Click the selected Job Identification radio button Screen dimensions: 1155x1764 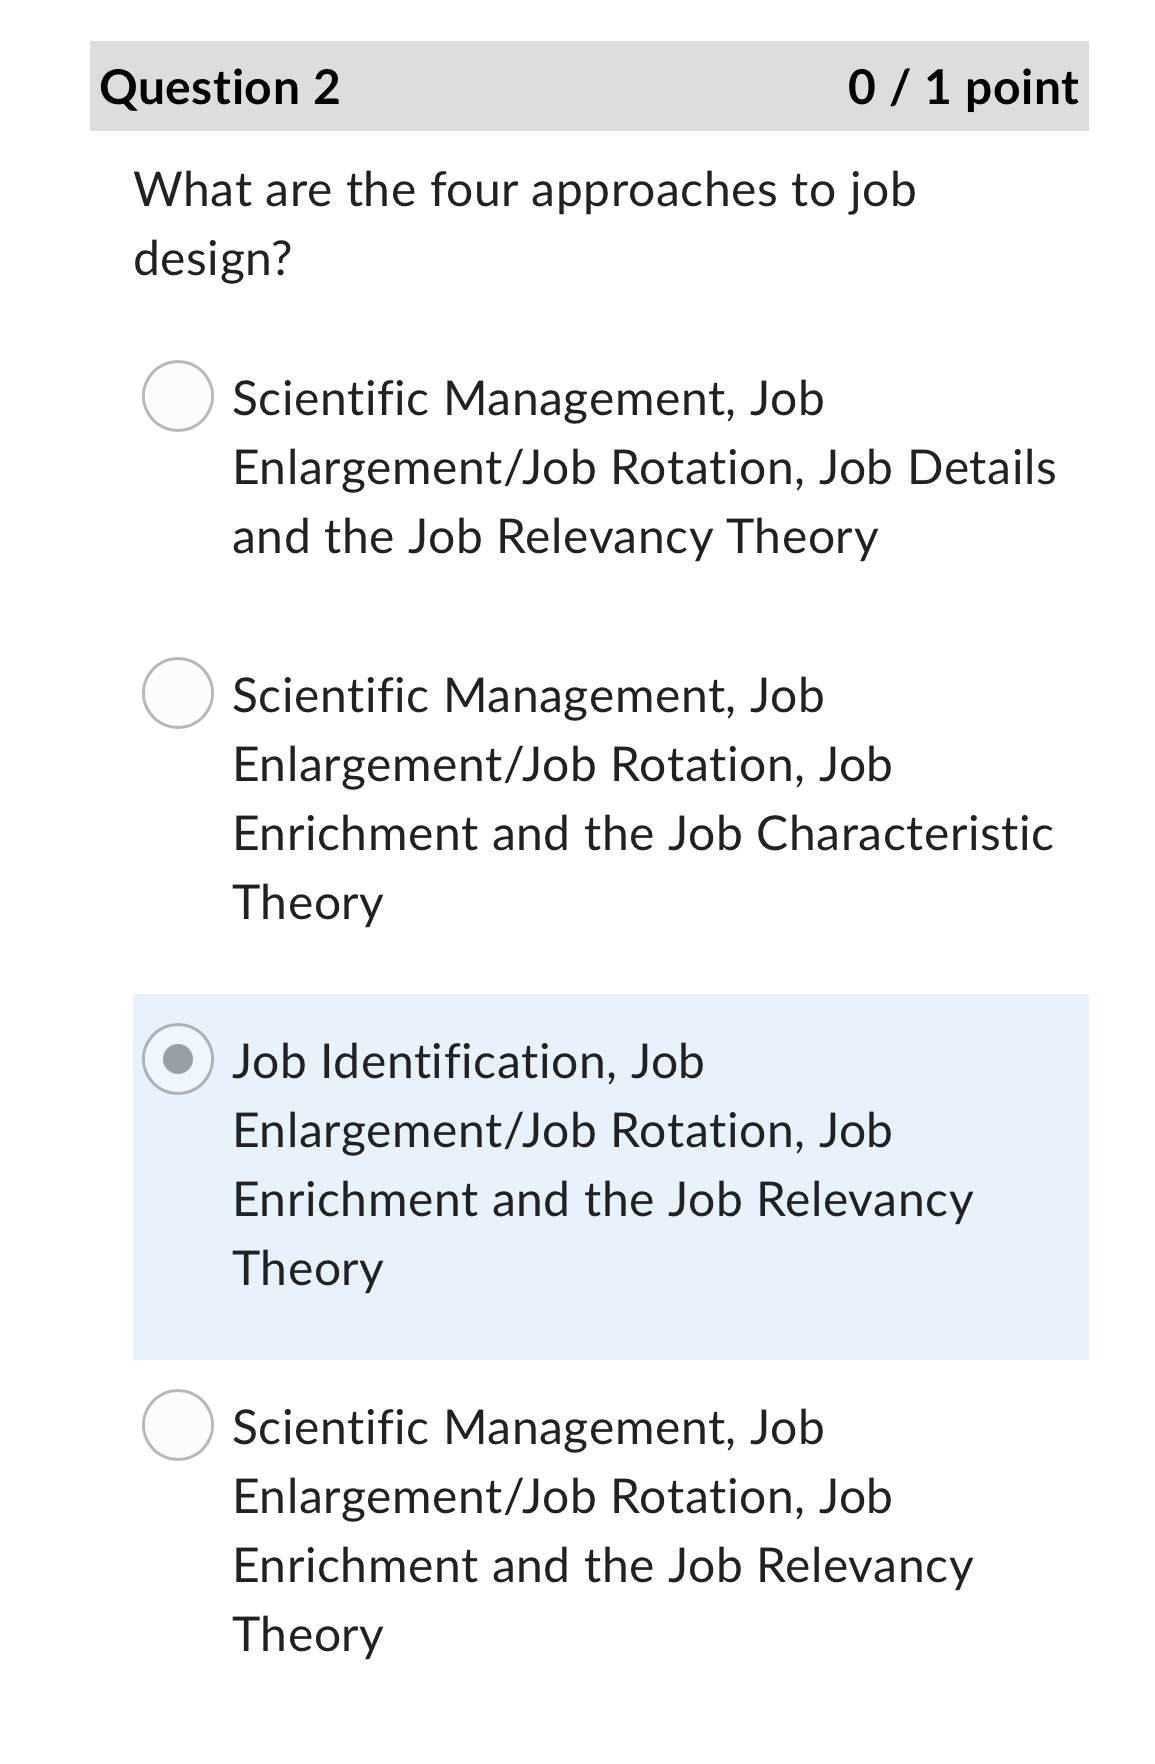[177, 1059]
